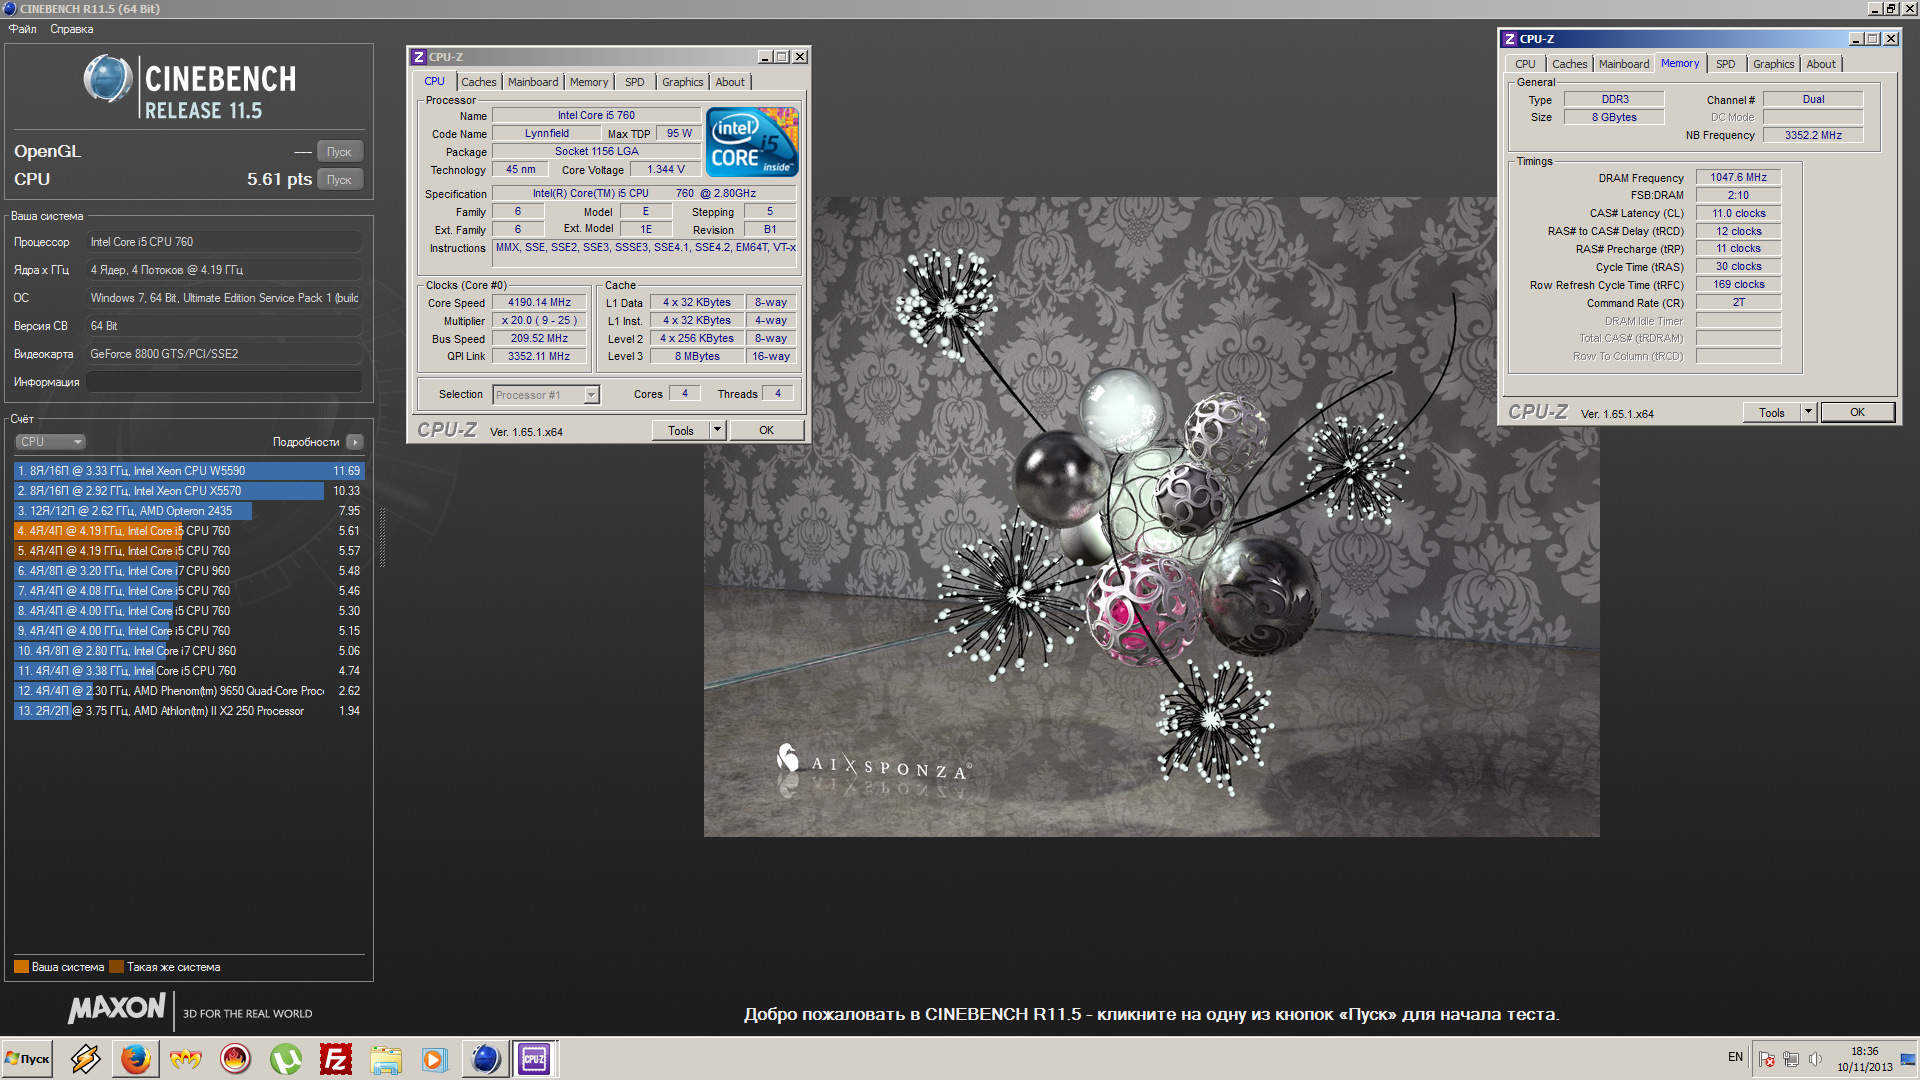Screen dimensions: 1920x1080
Task: Switch to SPD tab in CPU window
Action: point(635,82)
